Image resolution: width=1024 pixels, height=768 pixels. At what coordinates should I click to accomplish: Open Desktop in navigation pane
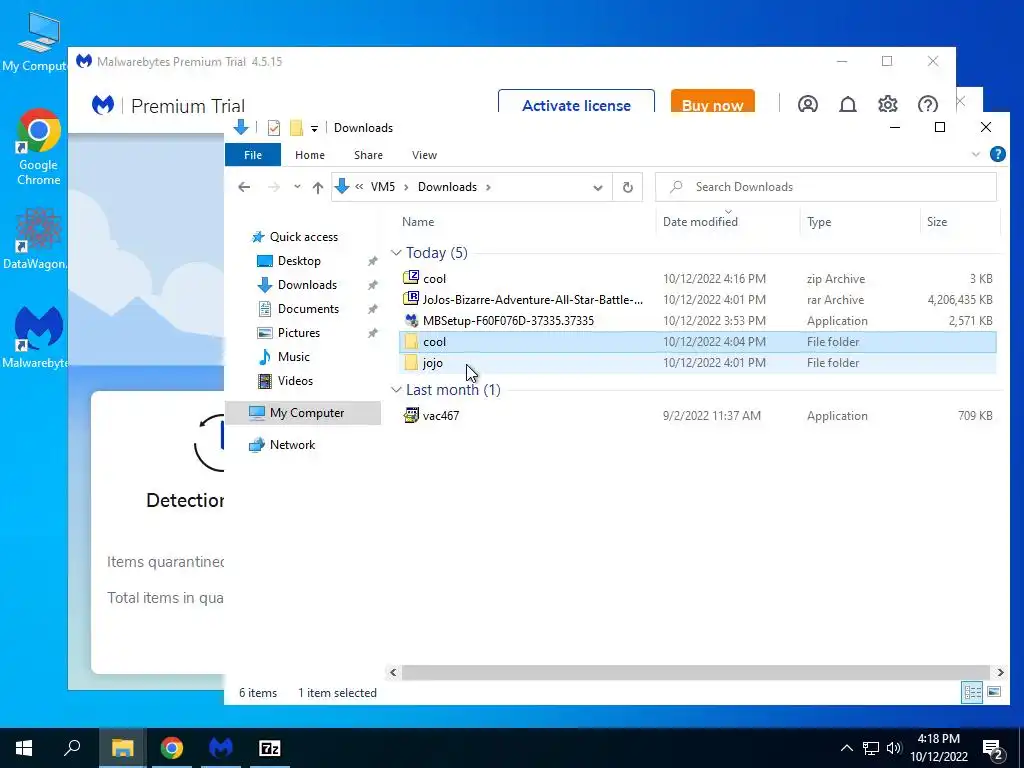tap(298, 261)
